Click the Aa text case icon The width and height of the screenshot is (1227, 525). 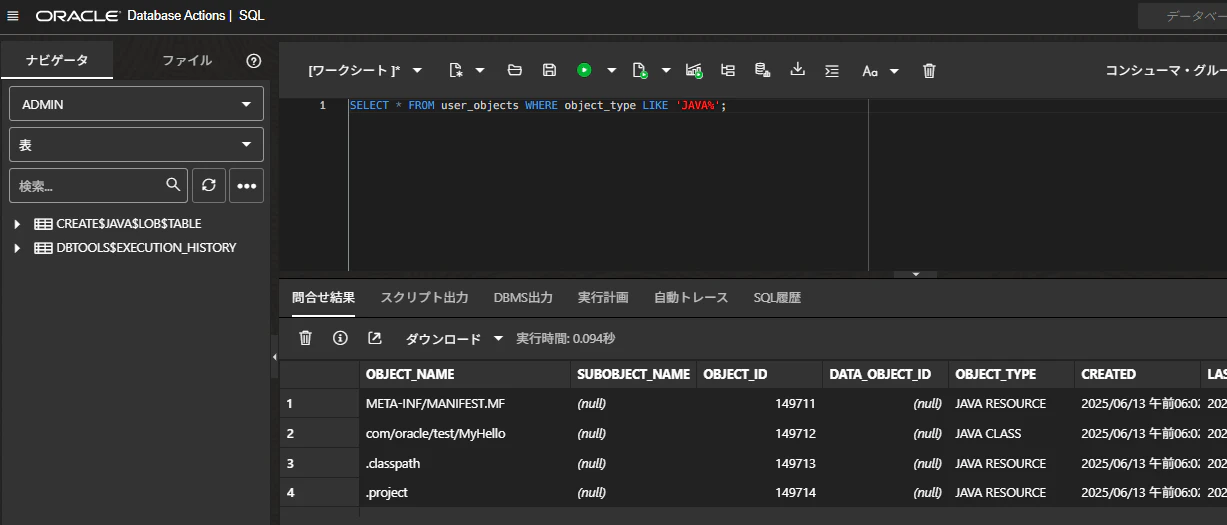(x=870, y=71)
